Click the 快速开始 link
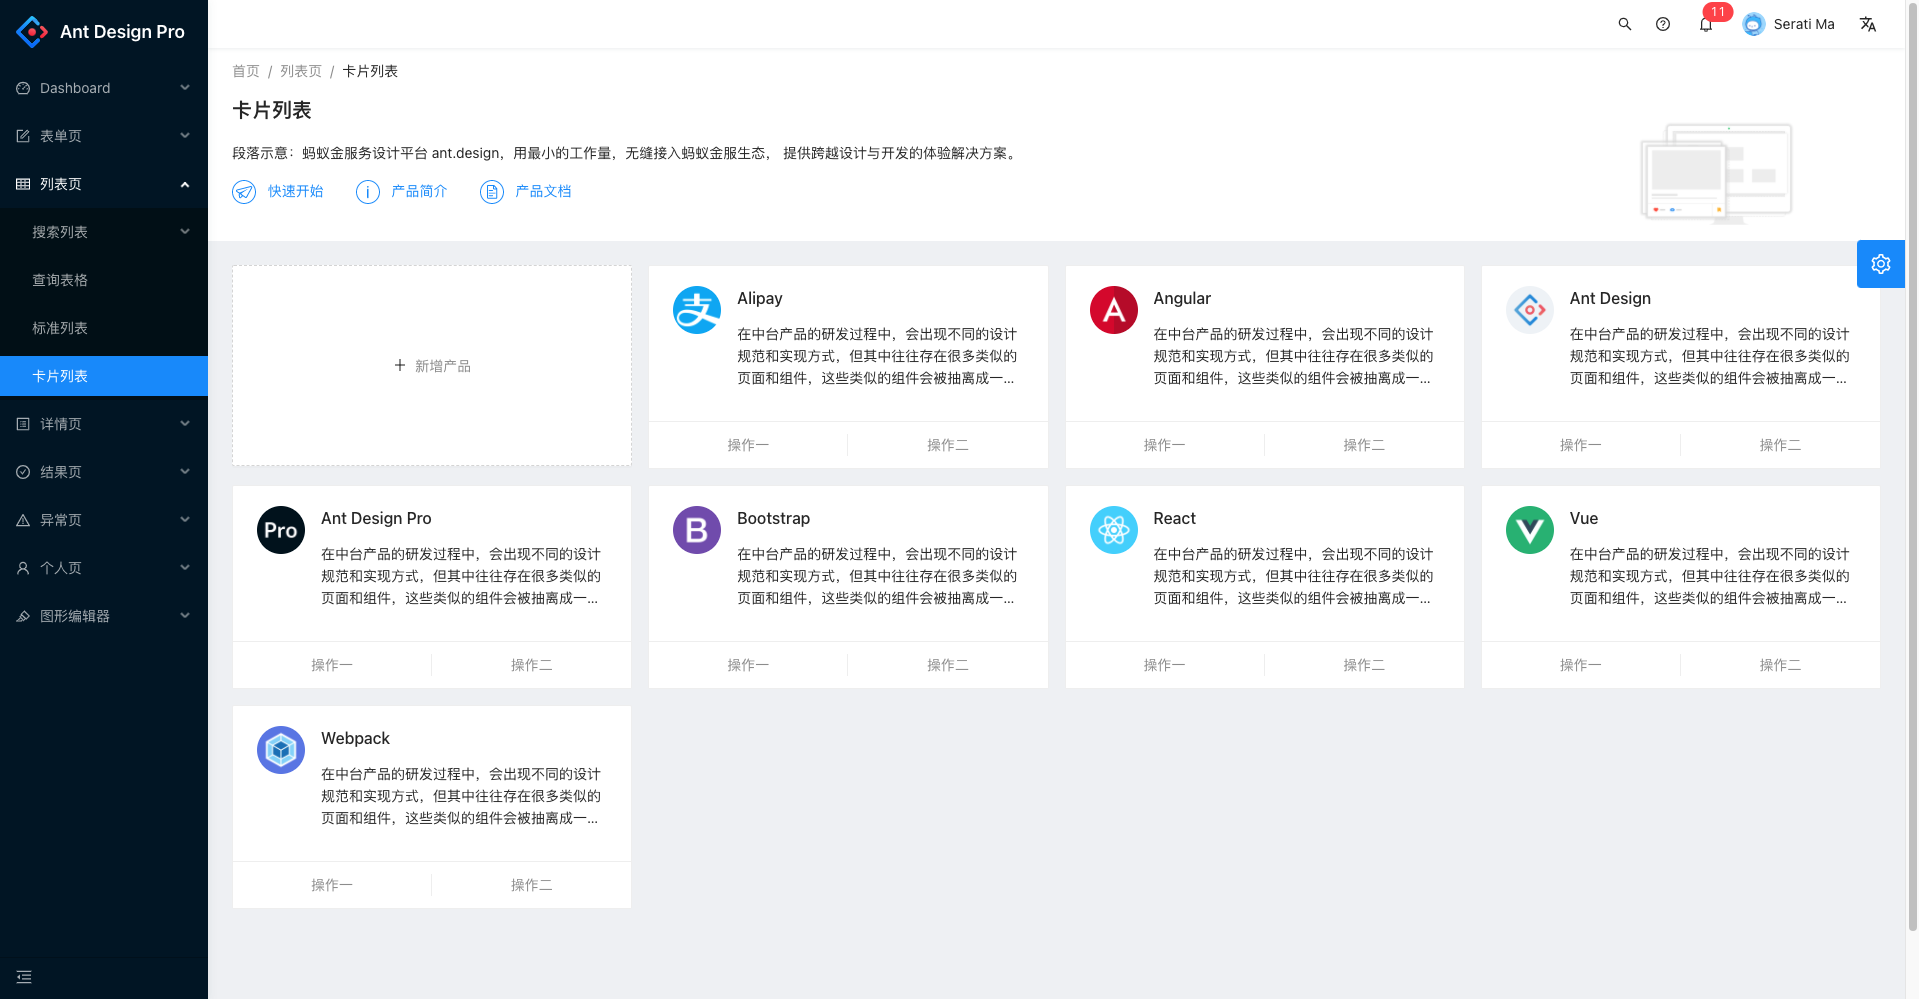This screenshot has height=999, width=1919. 295,191
